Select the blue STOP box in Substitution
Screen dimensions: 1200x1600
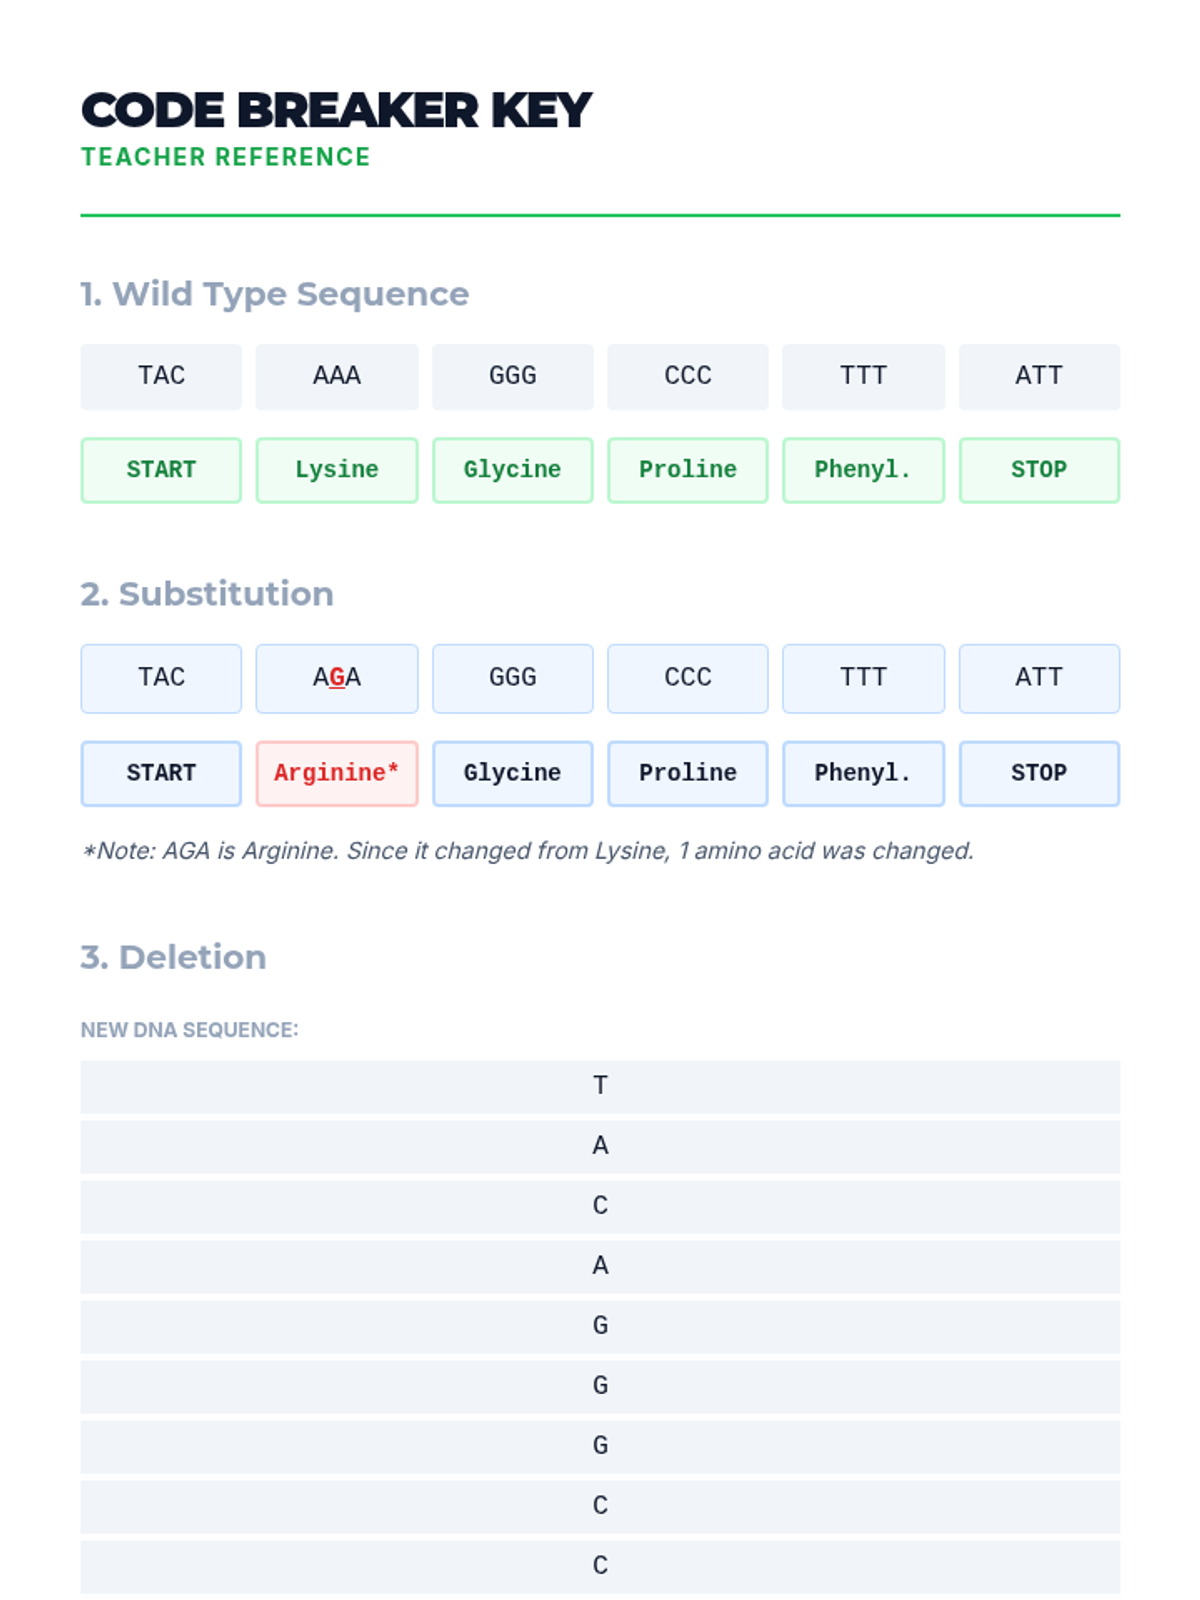click(1039, 773)
